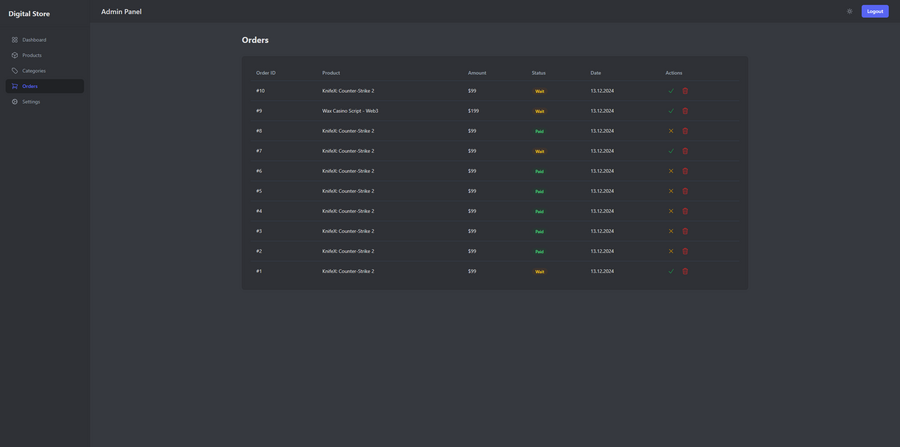Screen dimensions: 900x447
Task: Delete order #4 using trash icon
Action: click(685, 211)
